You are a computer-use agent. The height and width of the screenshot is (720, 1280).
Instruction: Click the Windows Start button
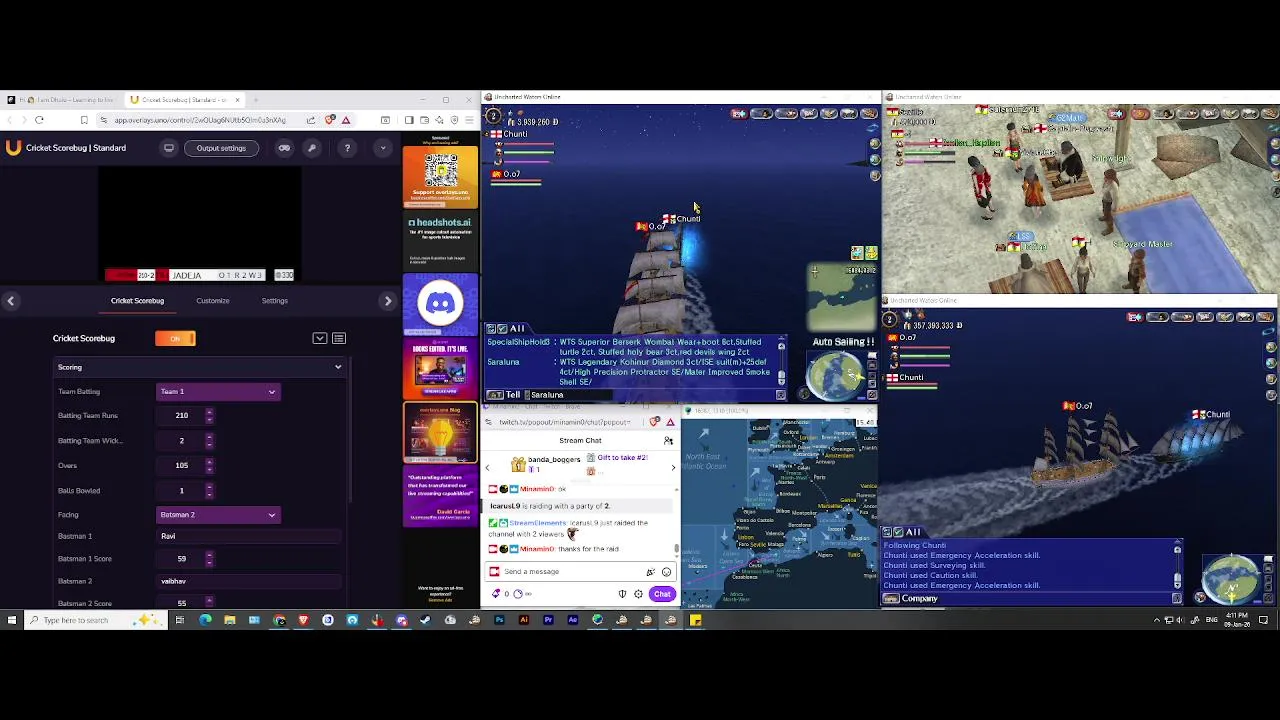click(11, 620)
